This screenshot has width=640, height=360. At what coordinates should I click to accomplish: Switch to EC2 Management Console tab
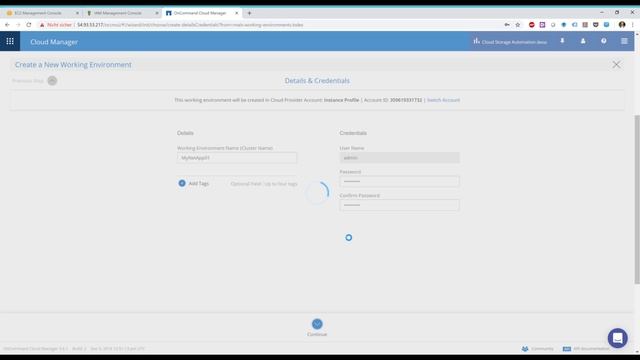tap(41, 13)
